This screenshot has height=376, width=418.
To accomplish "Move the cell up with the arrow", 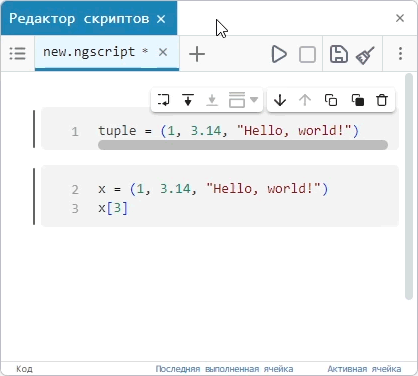I will [305, 100].
